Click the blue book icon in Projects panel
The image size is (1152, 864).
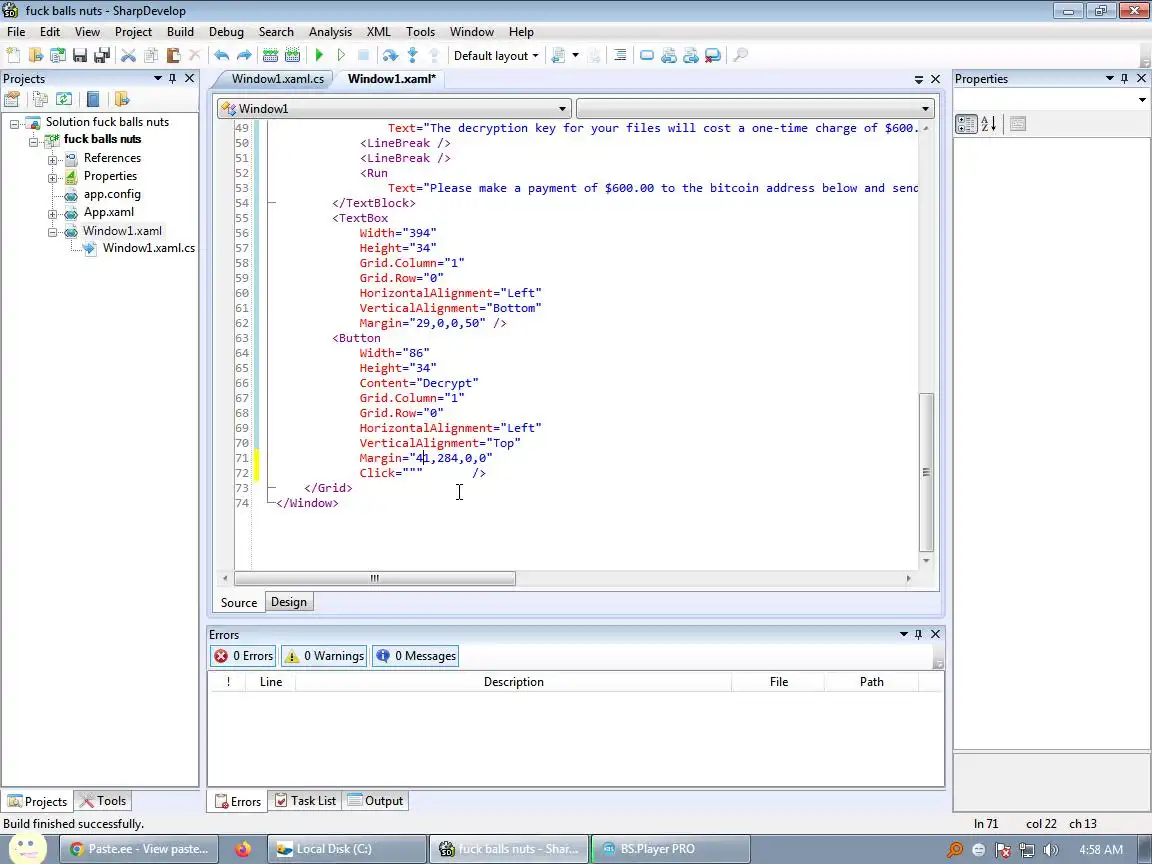pyautogui.click(x=93, y=99)
